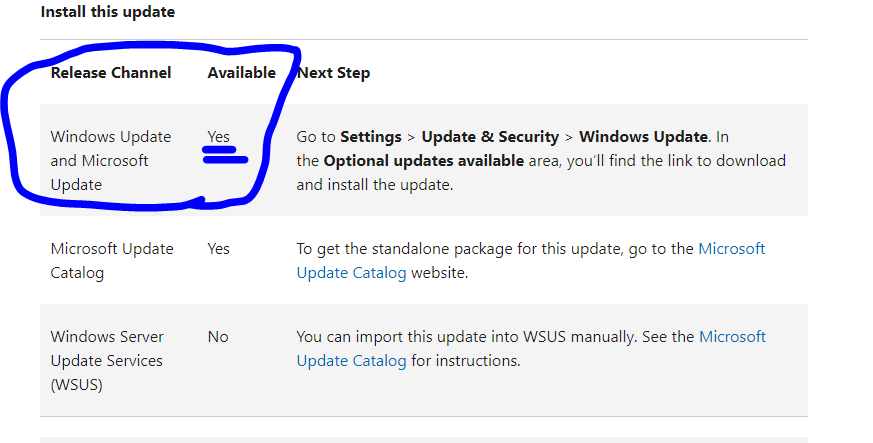The image size is (873, 443).
Task: Click the bold "Update & Security" text
Action: [490, 137]
